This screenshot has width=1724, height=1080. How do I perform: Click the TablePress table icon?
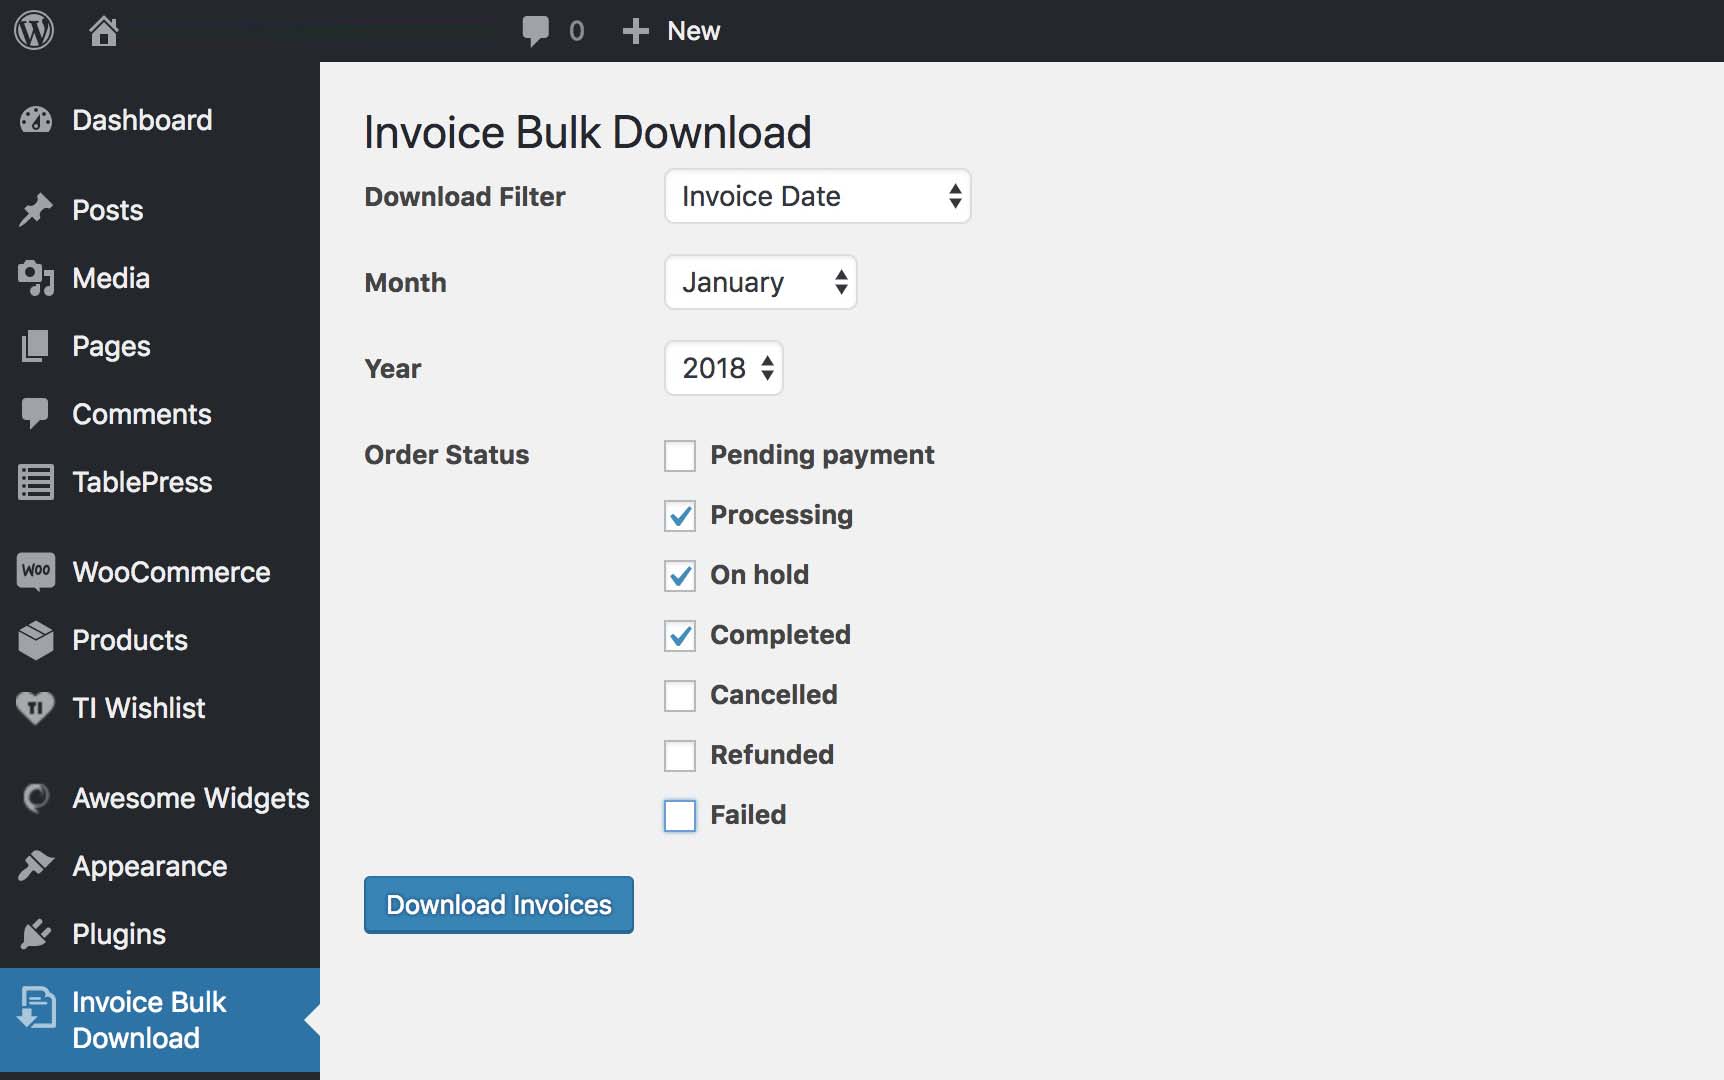pyautogui.click(x=36, y=482)
